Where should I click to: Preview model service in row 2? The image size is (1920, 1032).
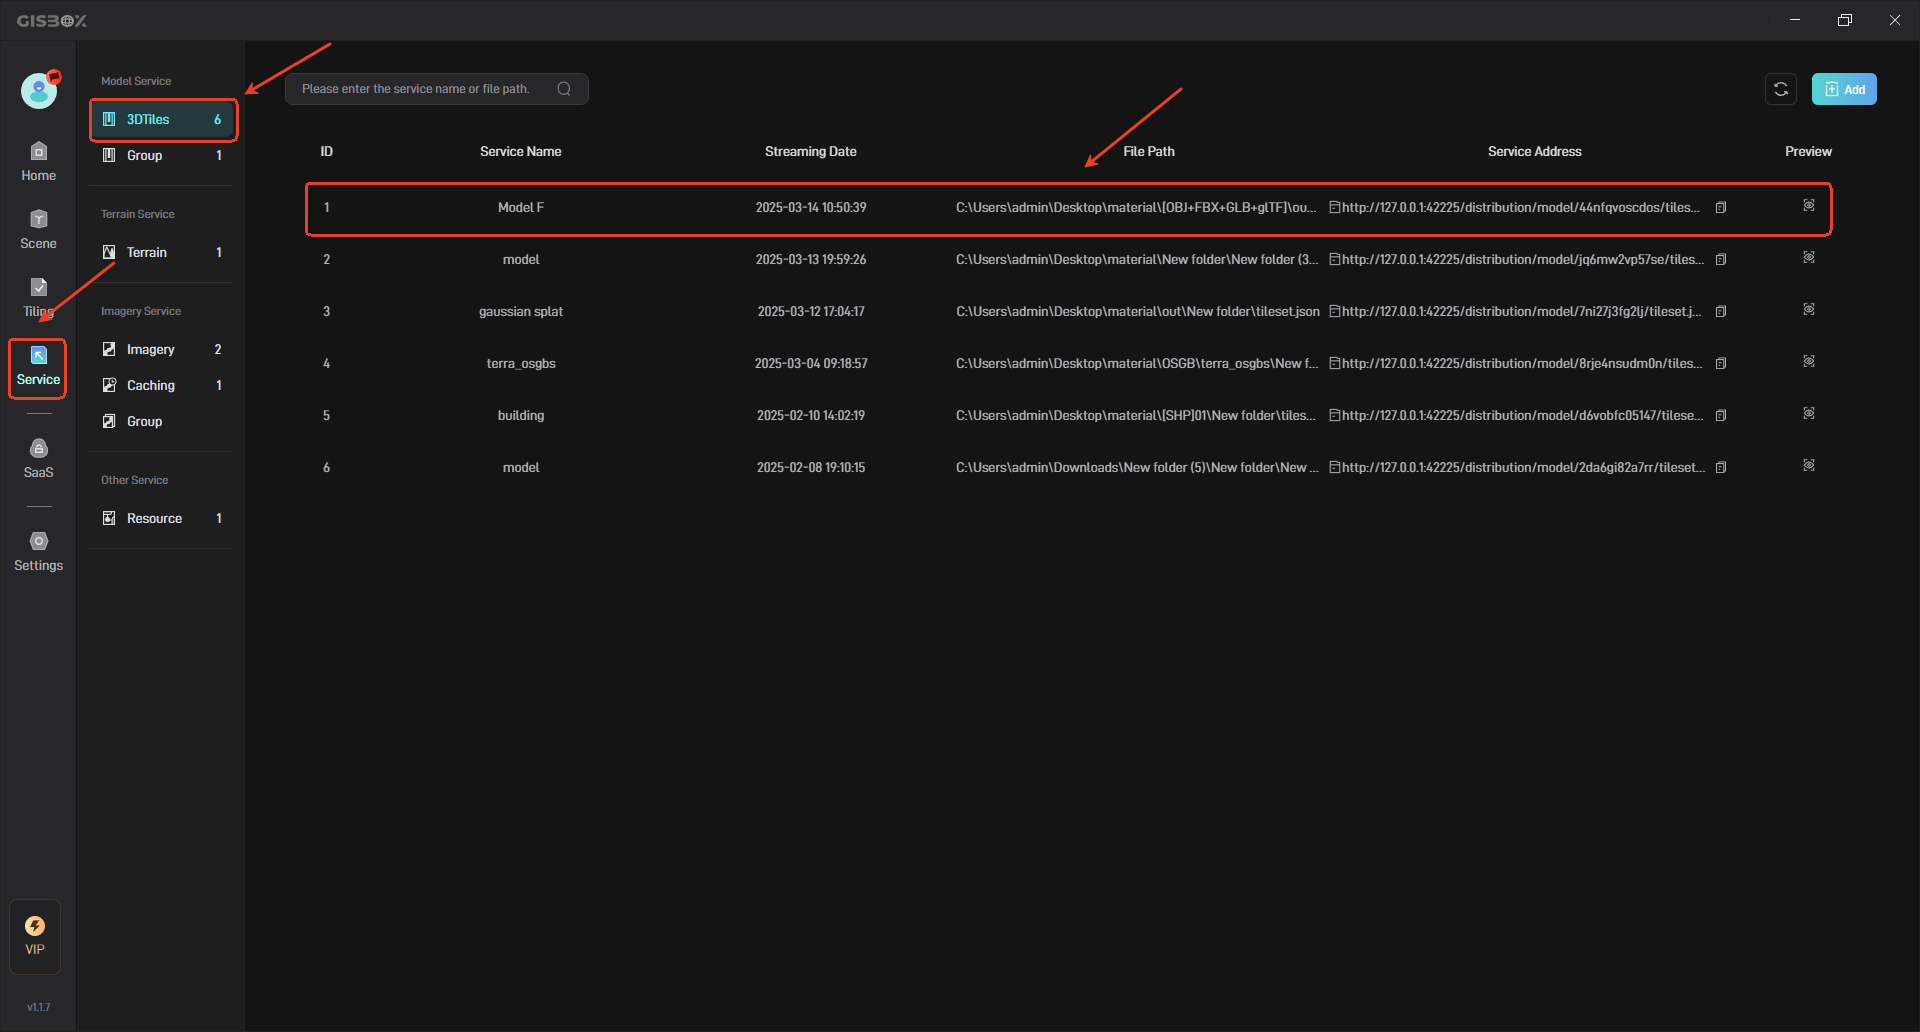(1809, 257)
